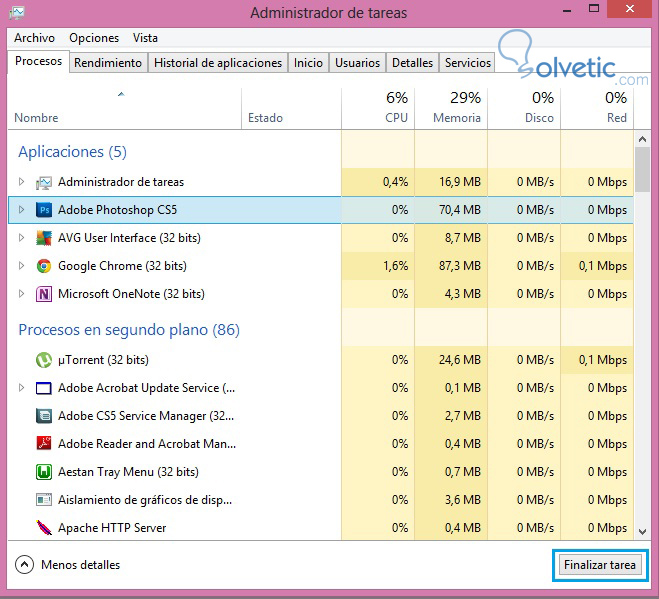
Task: Click the AVG User Interface icon
Action: [44, 238]
